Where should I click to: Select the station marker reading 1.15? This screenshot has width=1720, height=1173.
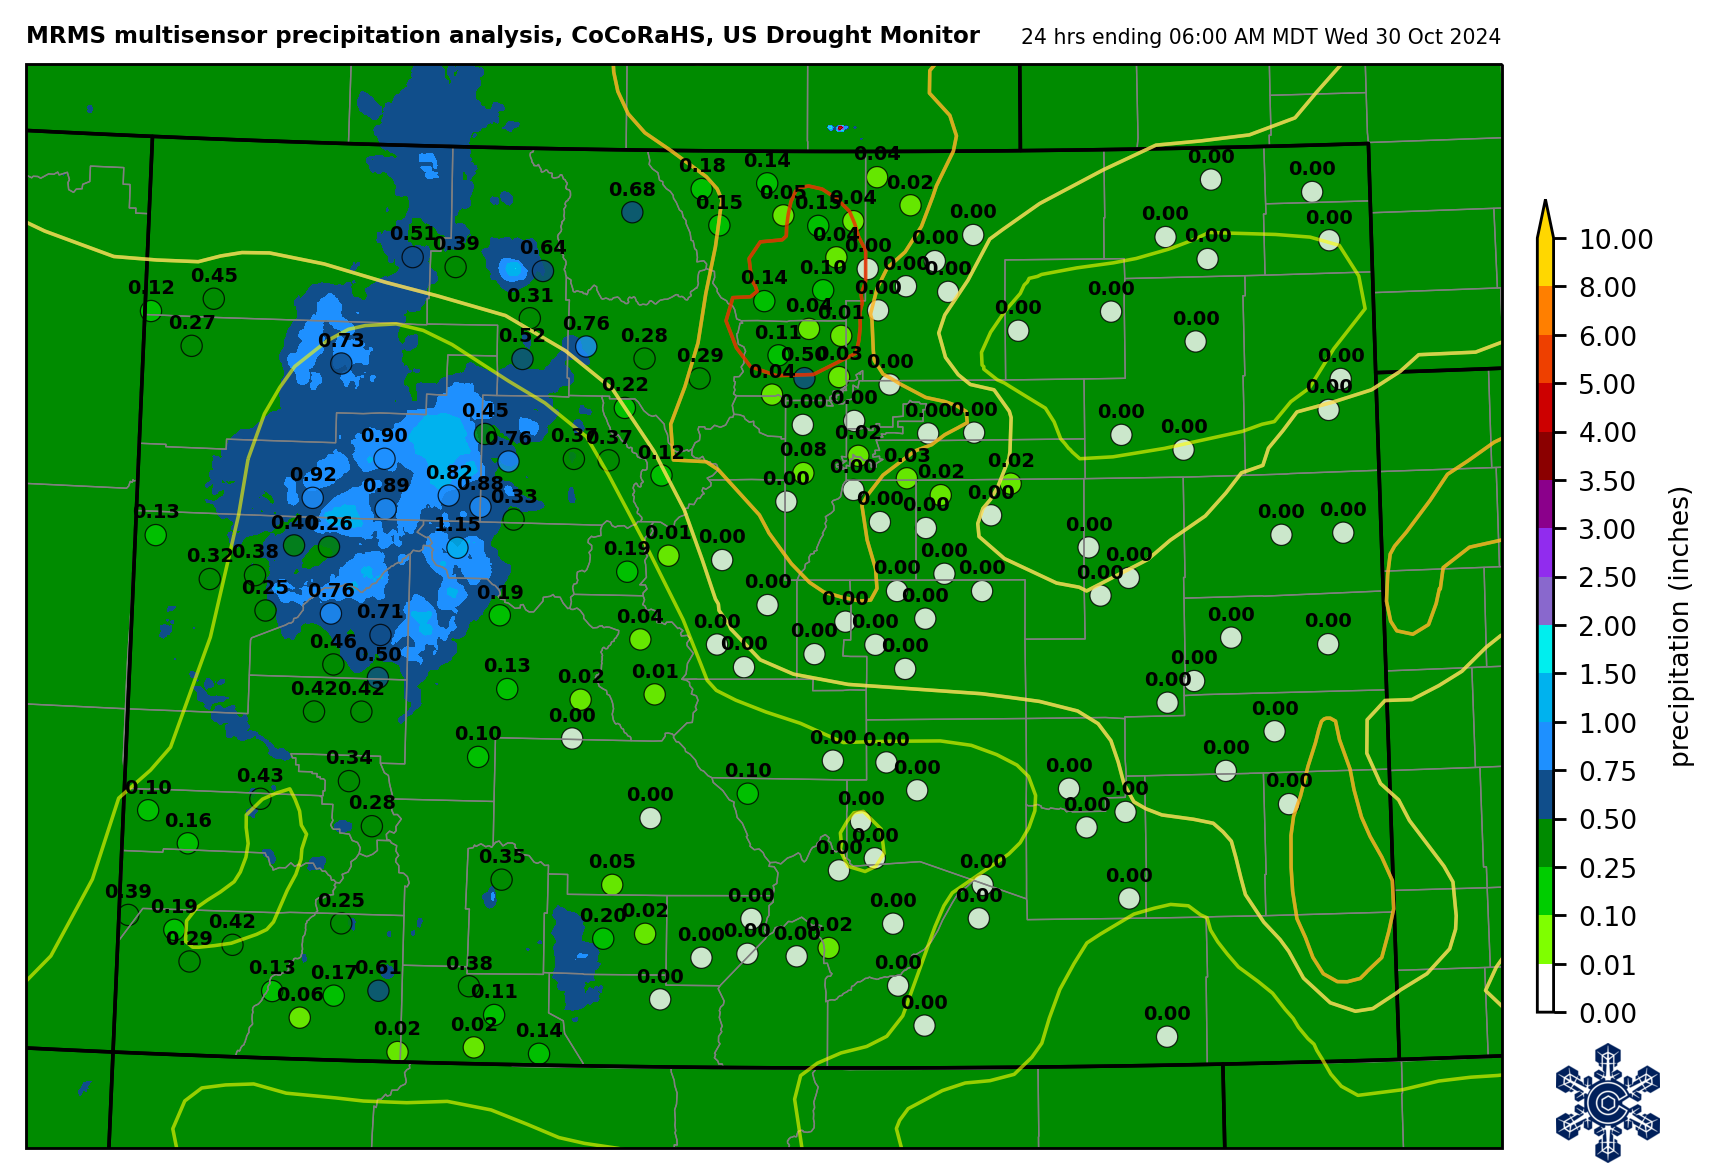click(457, 547)
